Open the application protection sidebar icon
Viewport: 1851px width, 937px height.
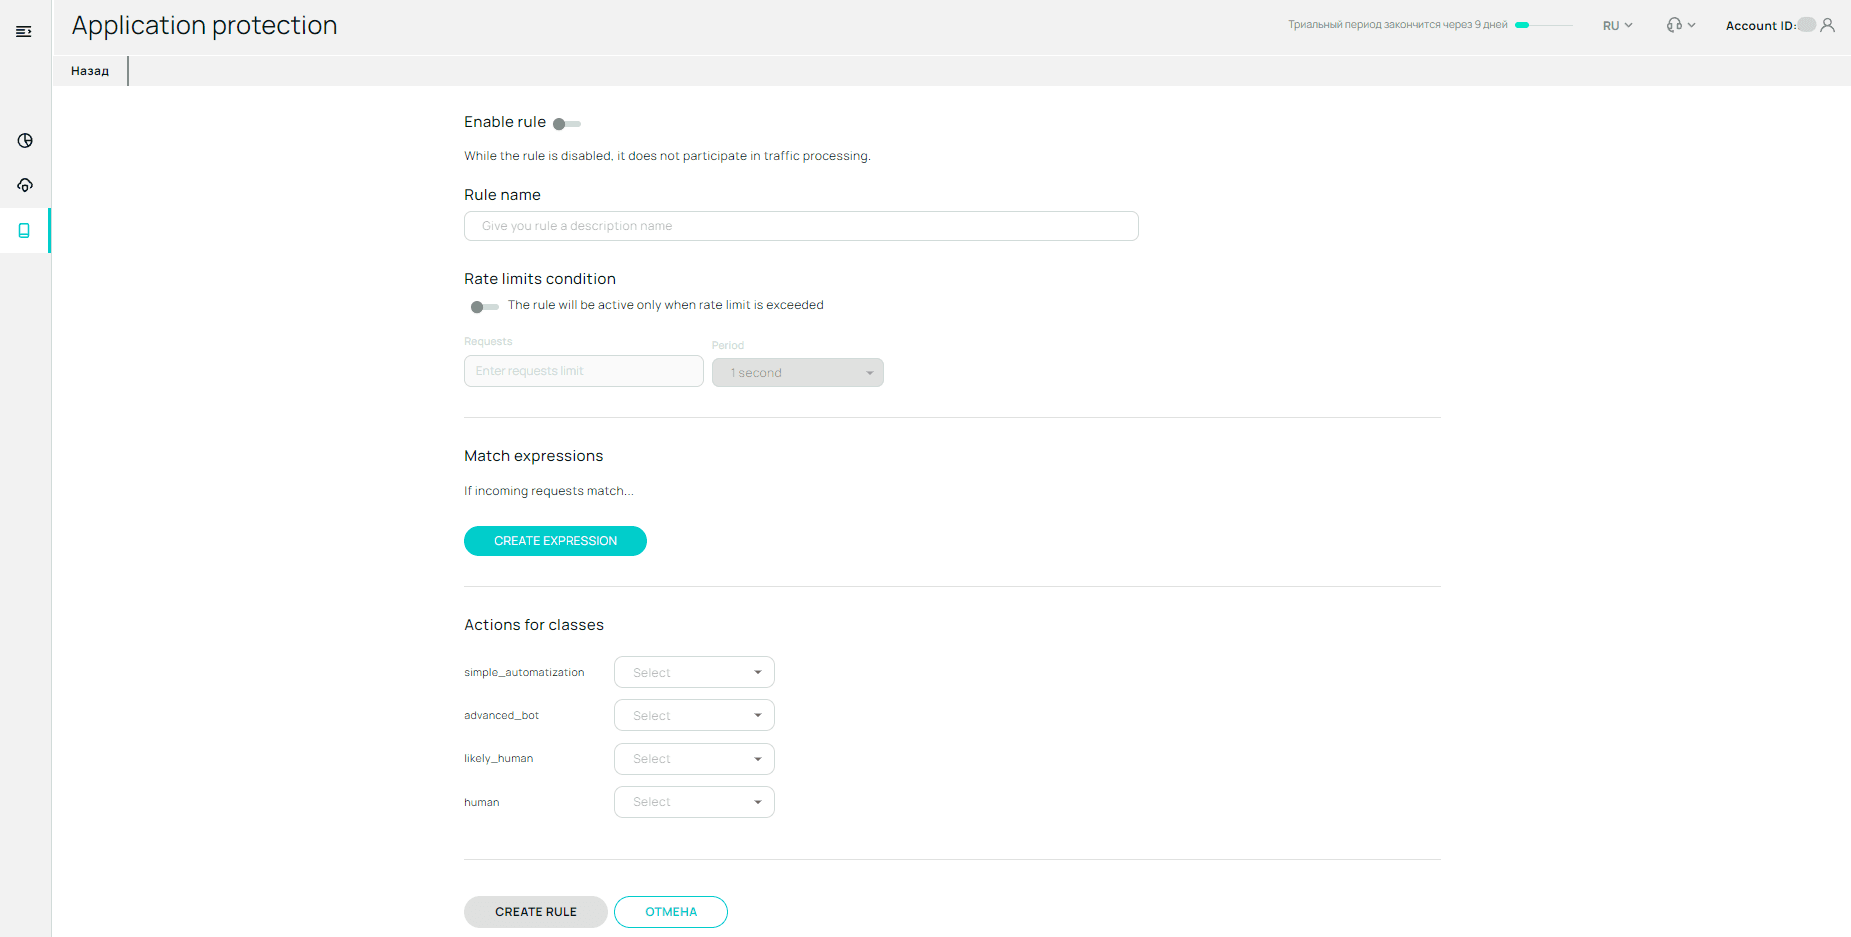point(24,230)
